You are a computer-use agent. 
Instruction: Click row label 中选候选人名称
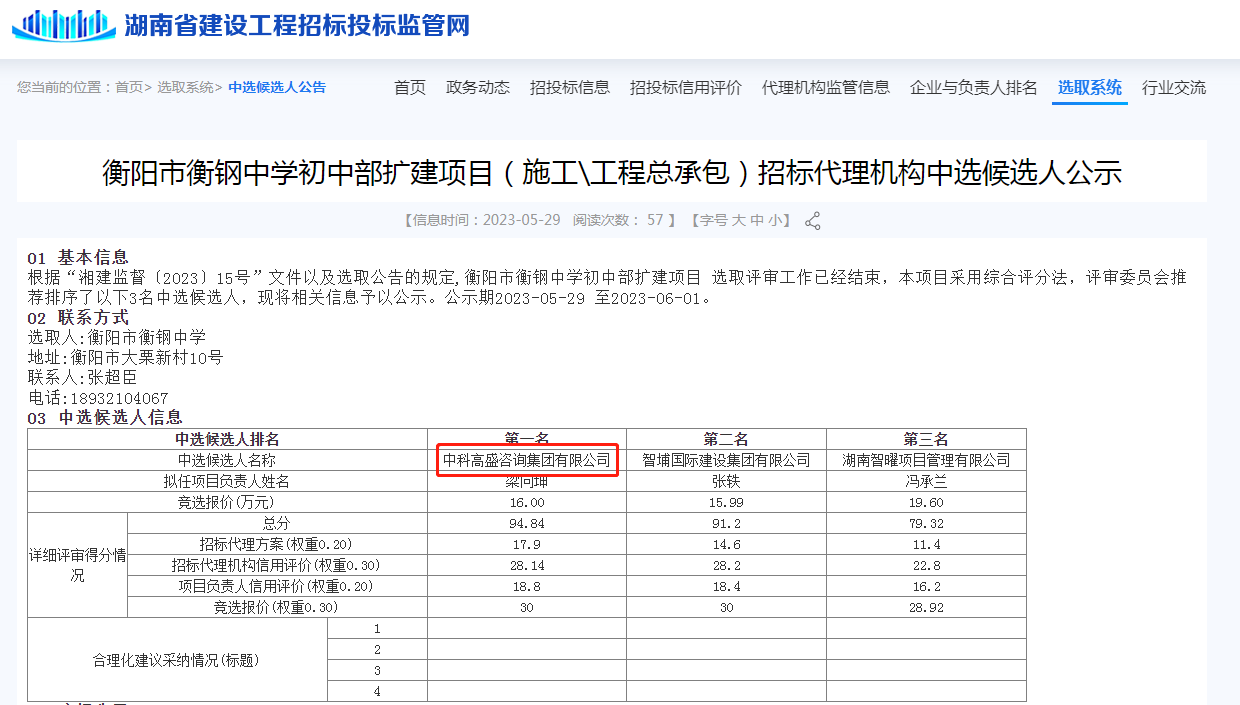tap(227, 460)
